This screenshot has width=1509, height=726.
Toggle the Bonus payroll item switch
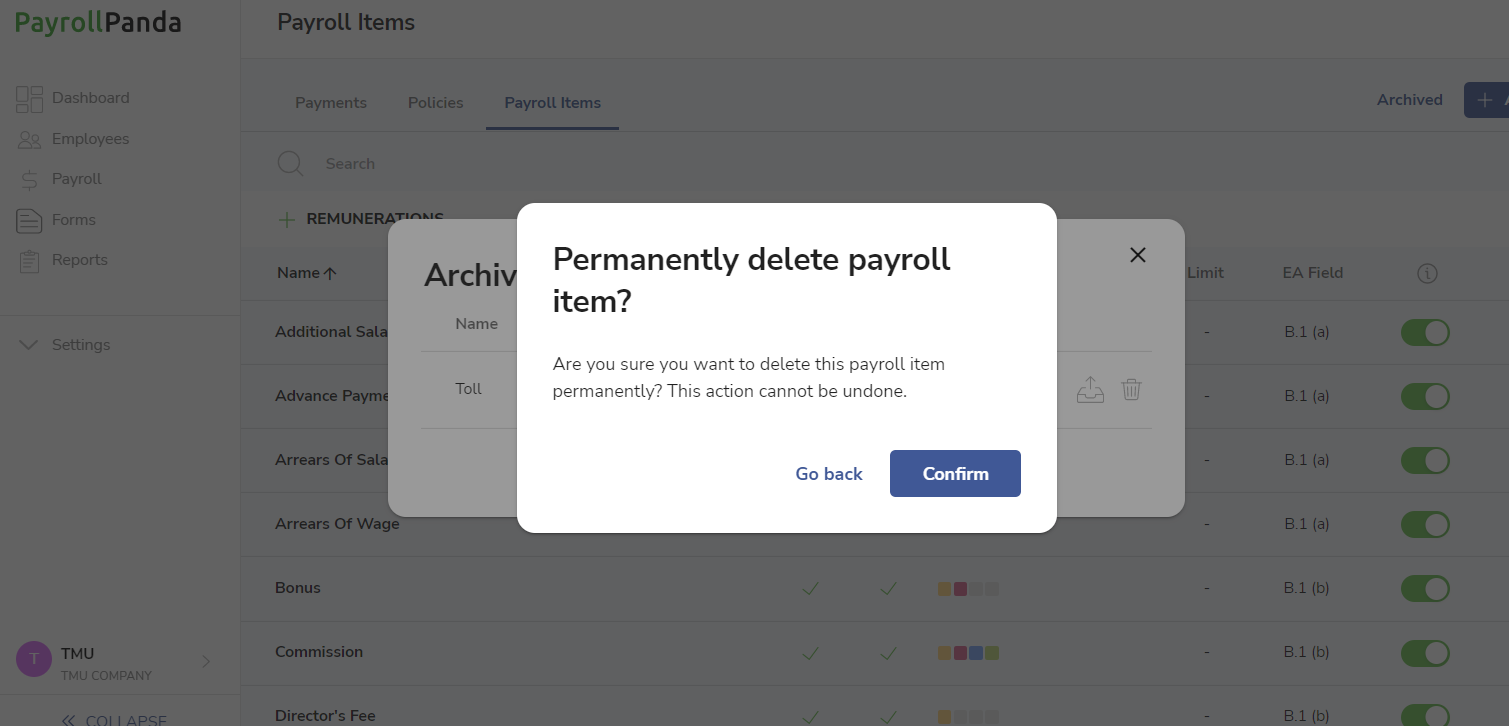(x=1425, y=588)
